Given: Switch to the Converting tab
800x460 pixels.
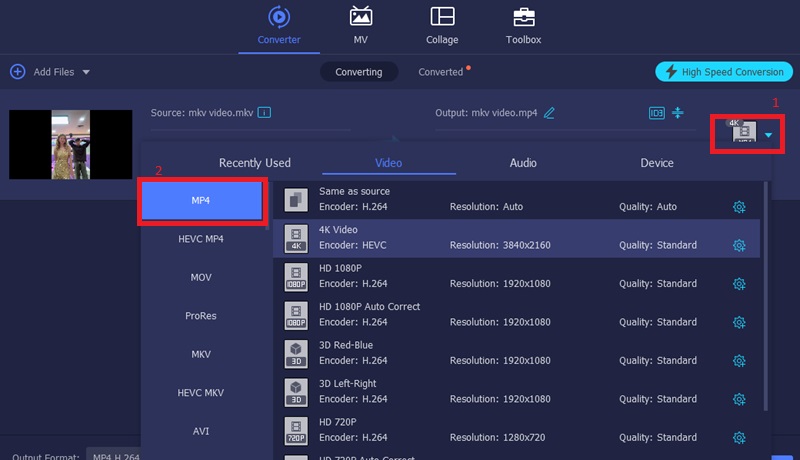Looking at the screenshot, I should pos(359,72).
